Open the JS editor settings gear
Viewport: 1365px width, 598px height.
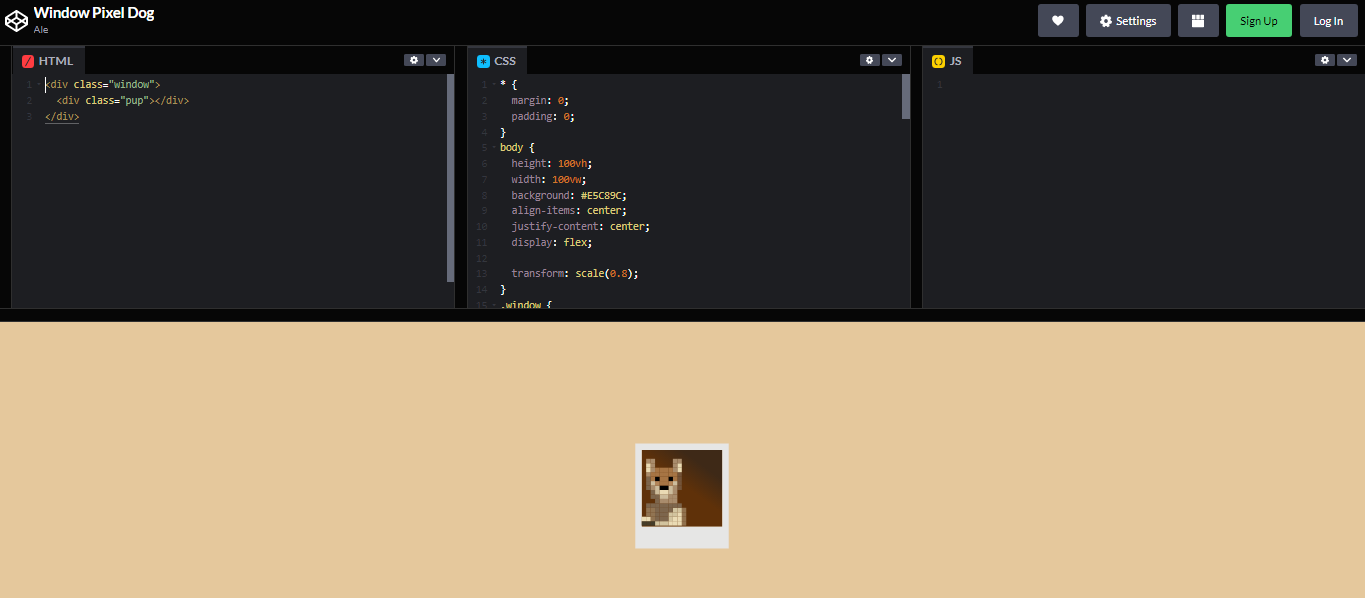1324,59
